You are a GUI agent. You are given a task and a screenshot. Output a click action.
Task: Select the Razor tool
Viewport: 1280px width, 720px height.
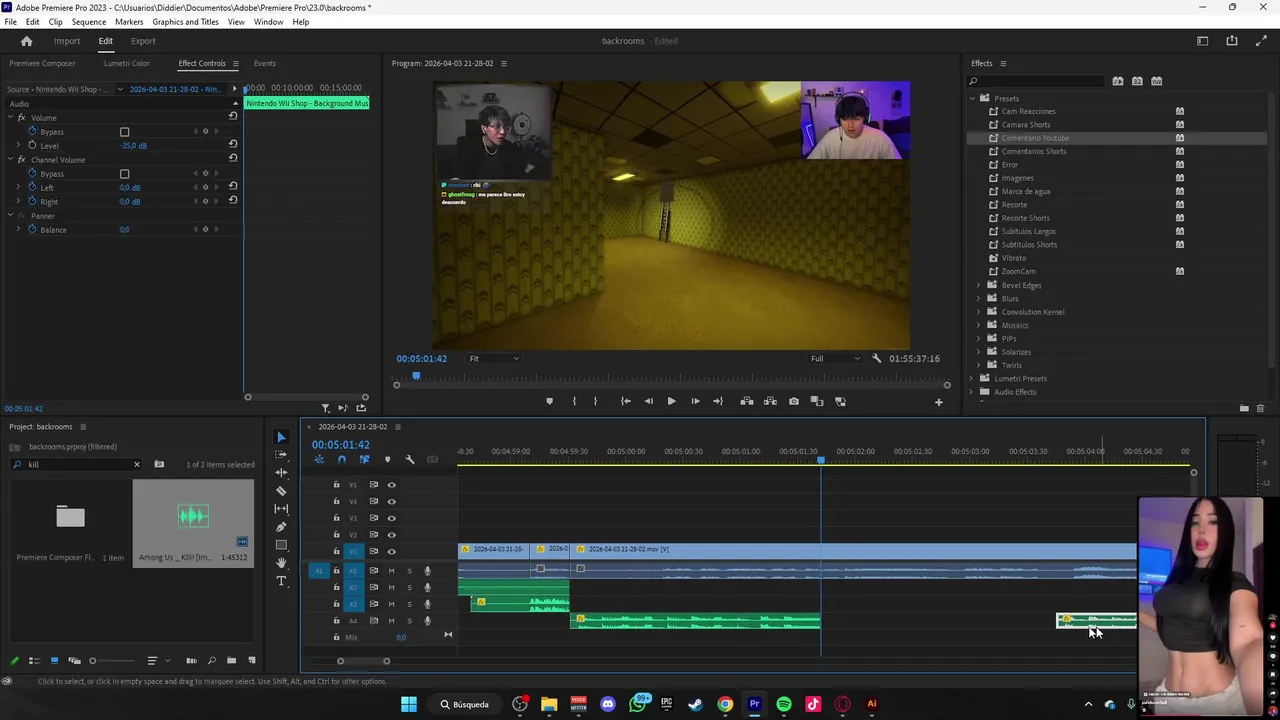(281, 491)
